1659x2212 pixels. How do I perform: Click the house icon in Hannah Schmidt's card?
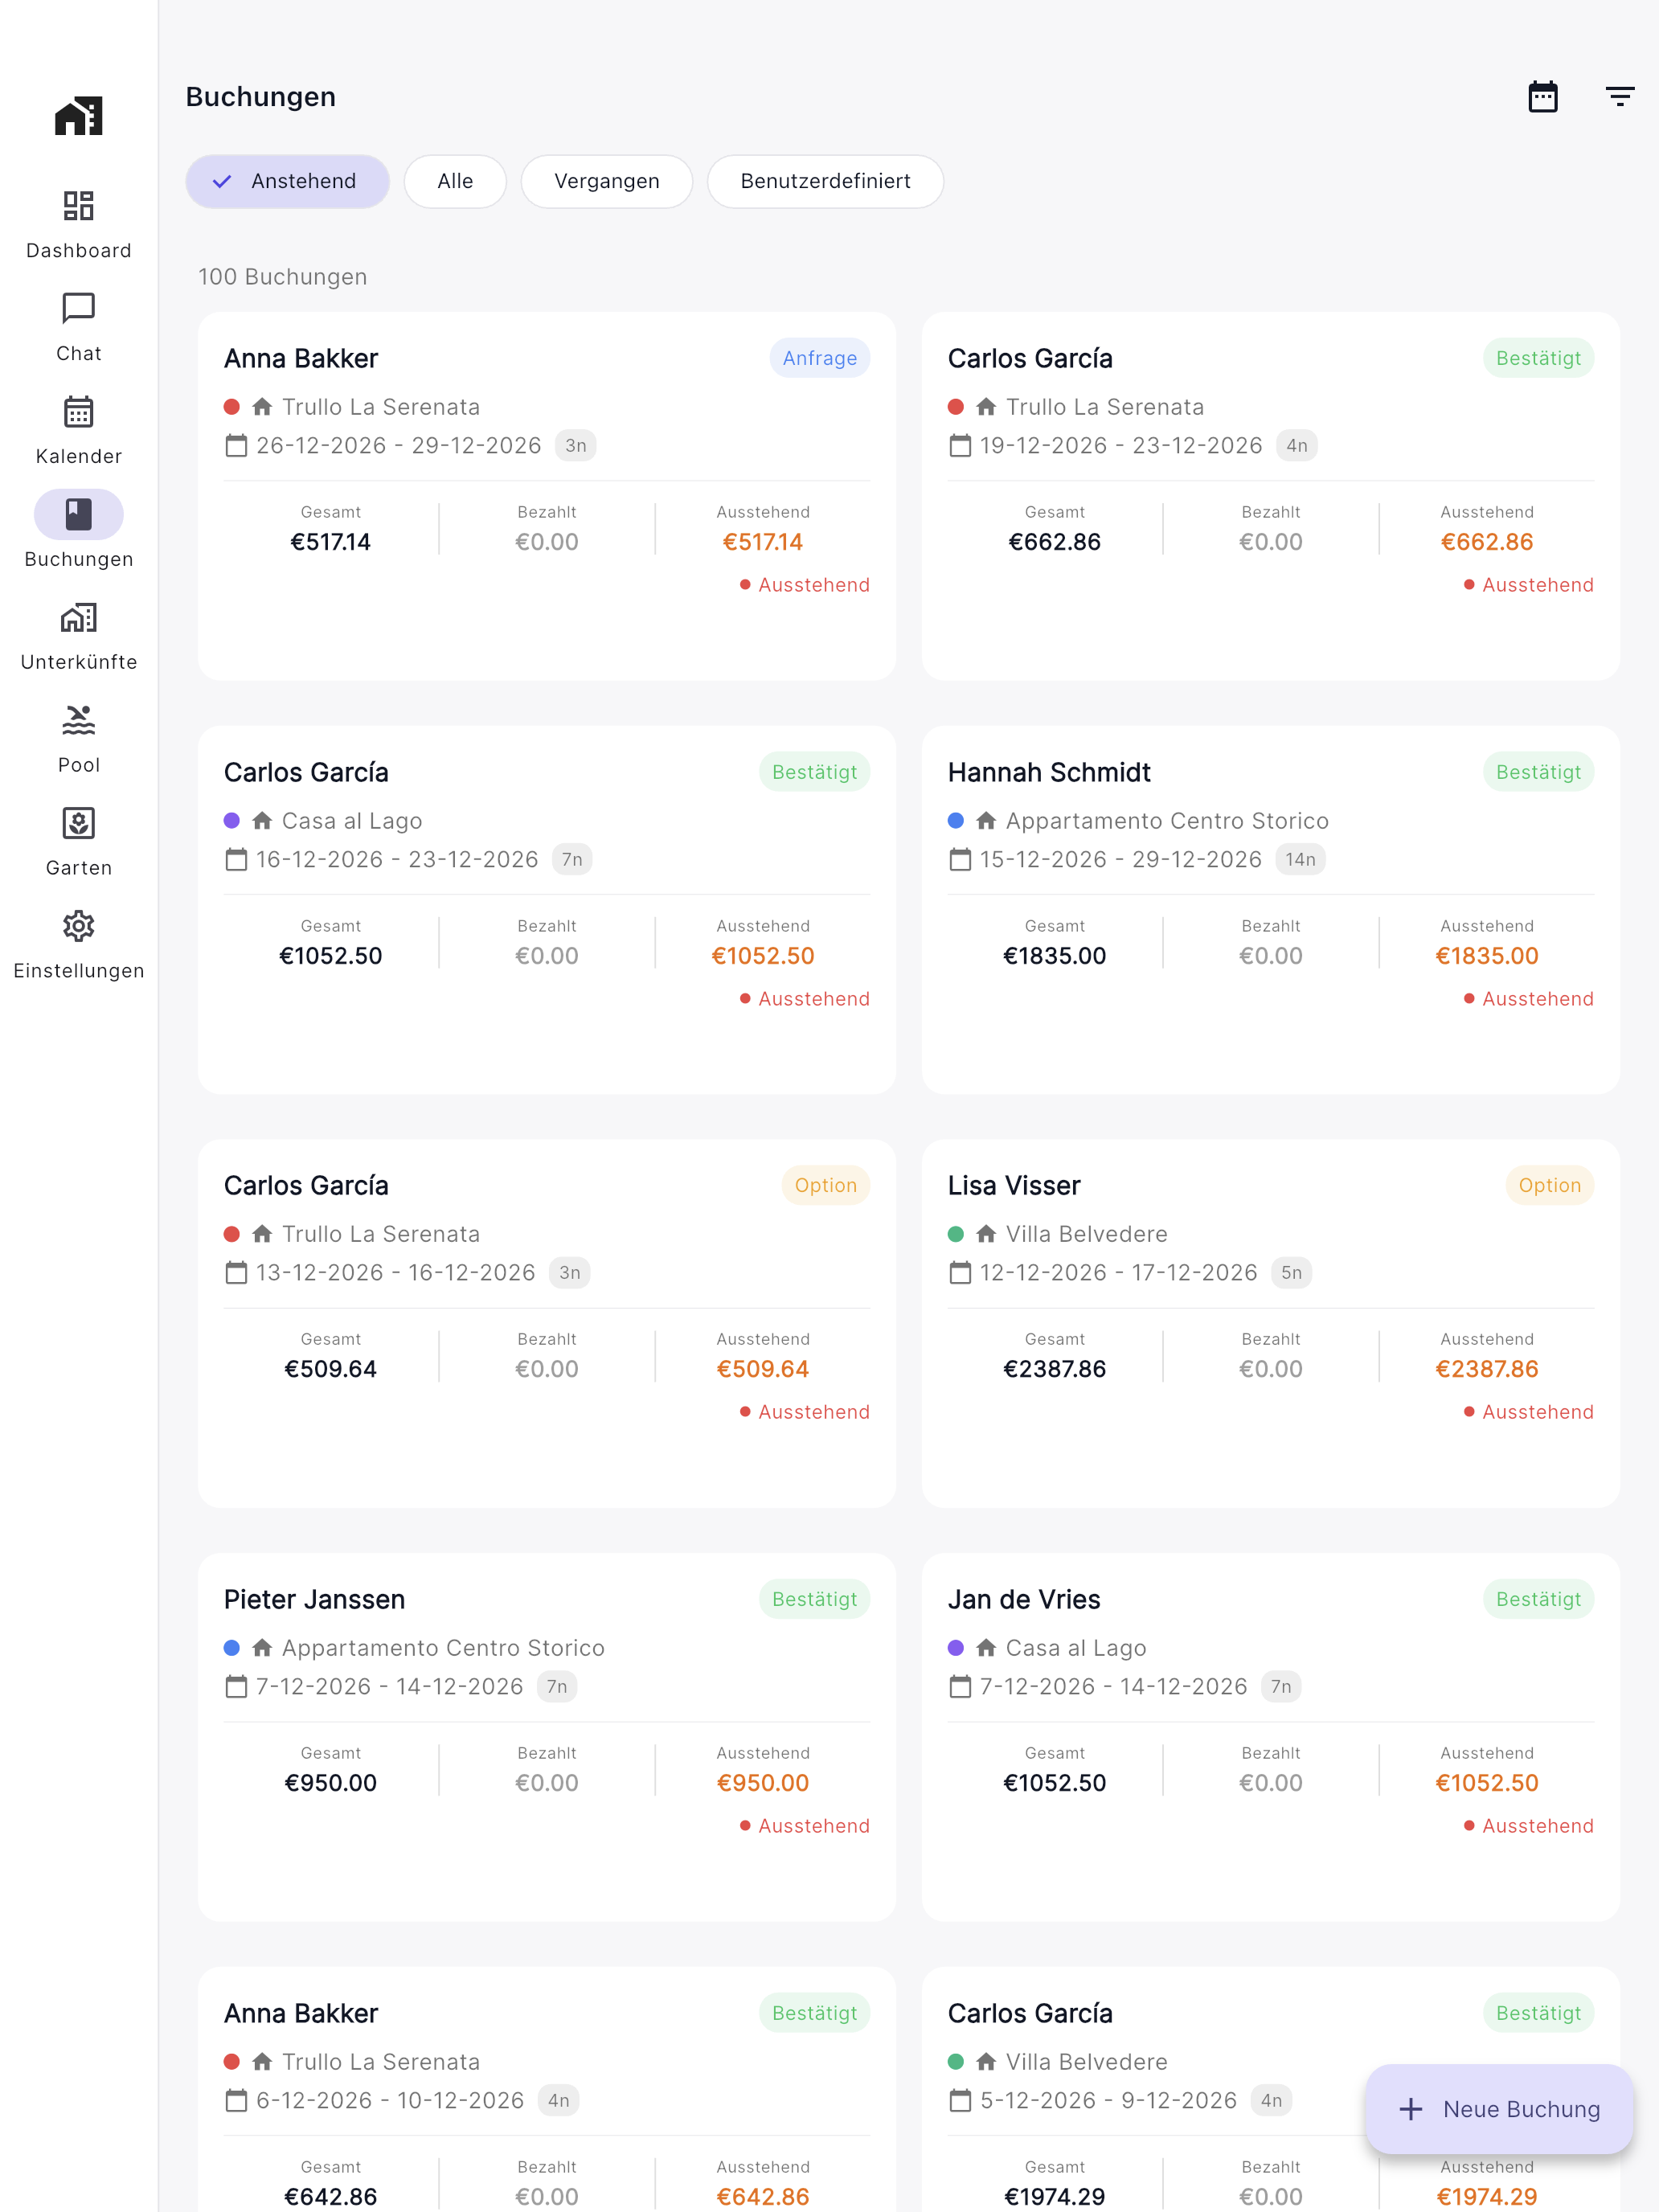(x=986, y=821)
